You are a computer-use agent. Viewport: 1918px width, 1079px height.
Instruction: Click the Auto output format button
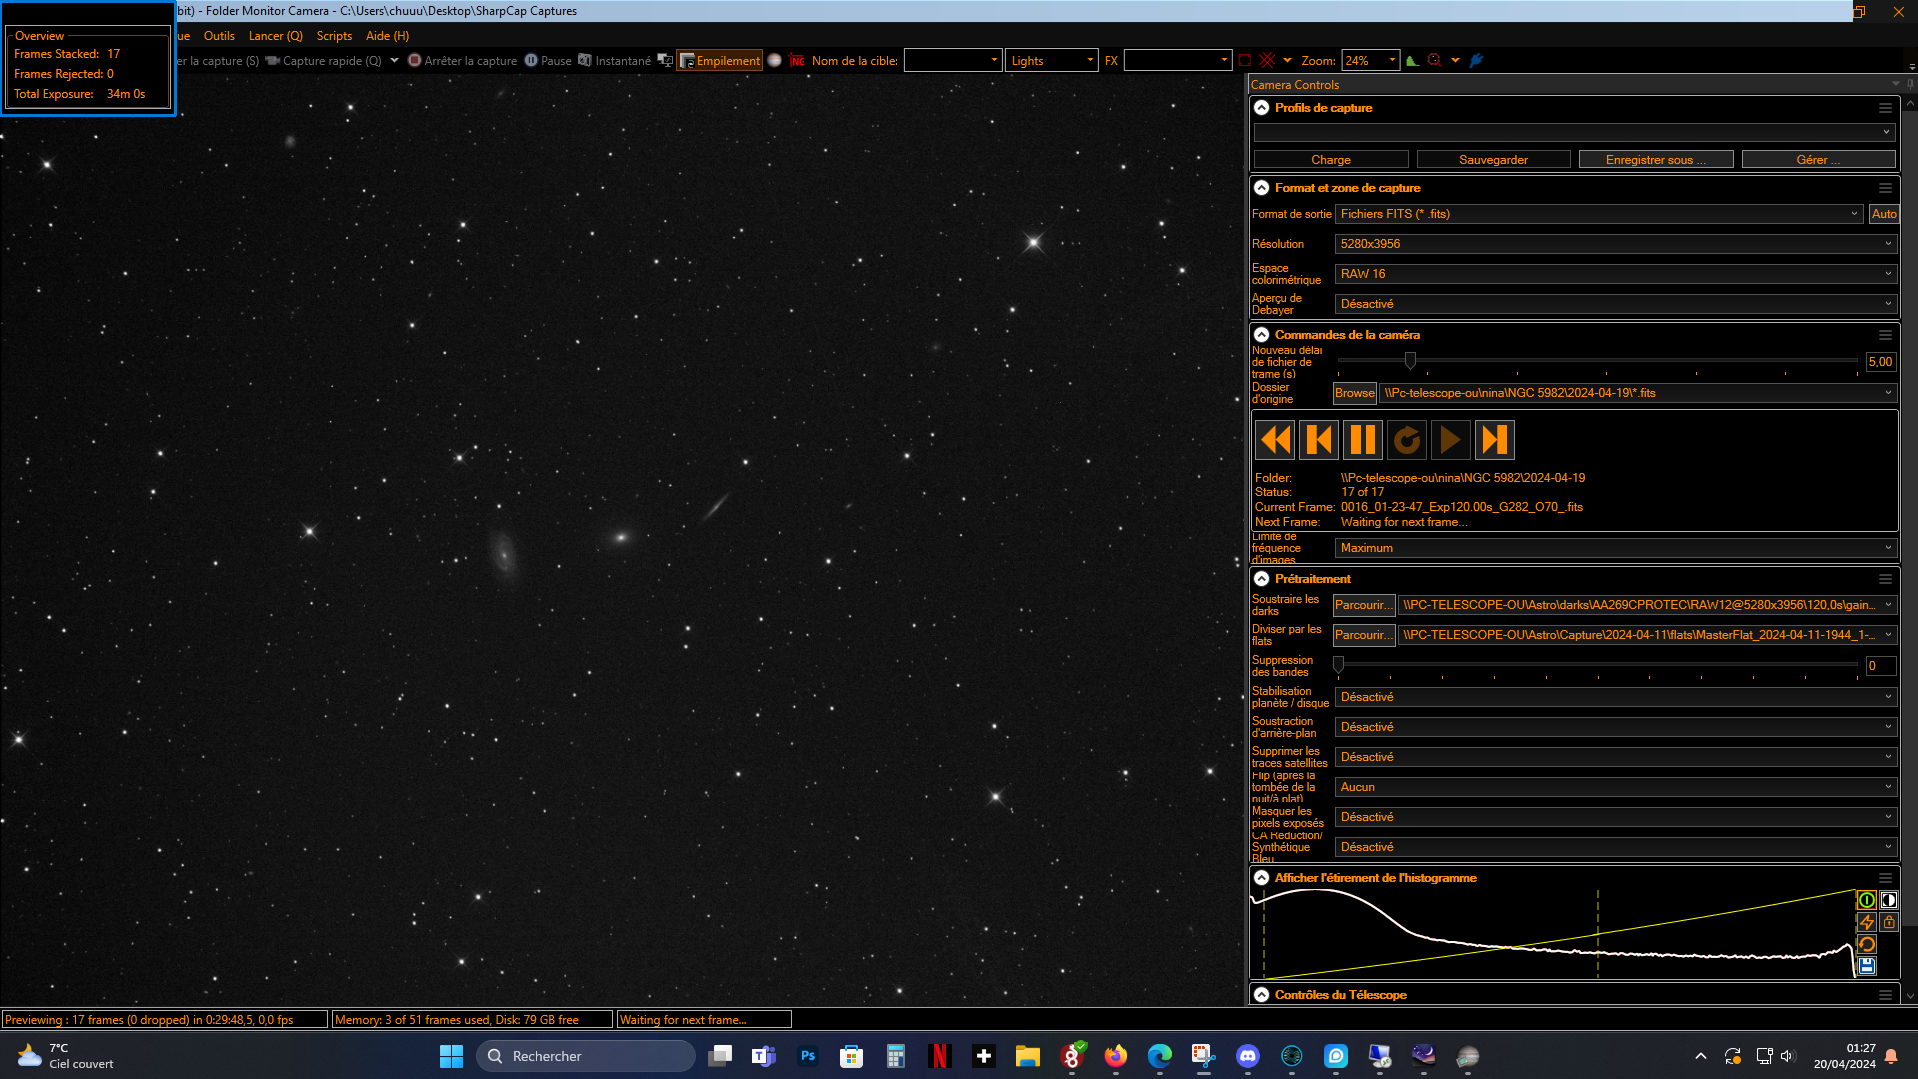(x=1884, y=214)
